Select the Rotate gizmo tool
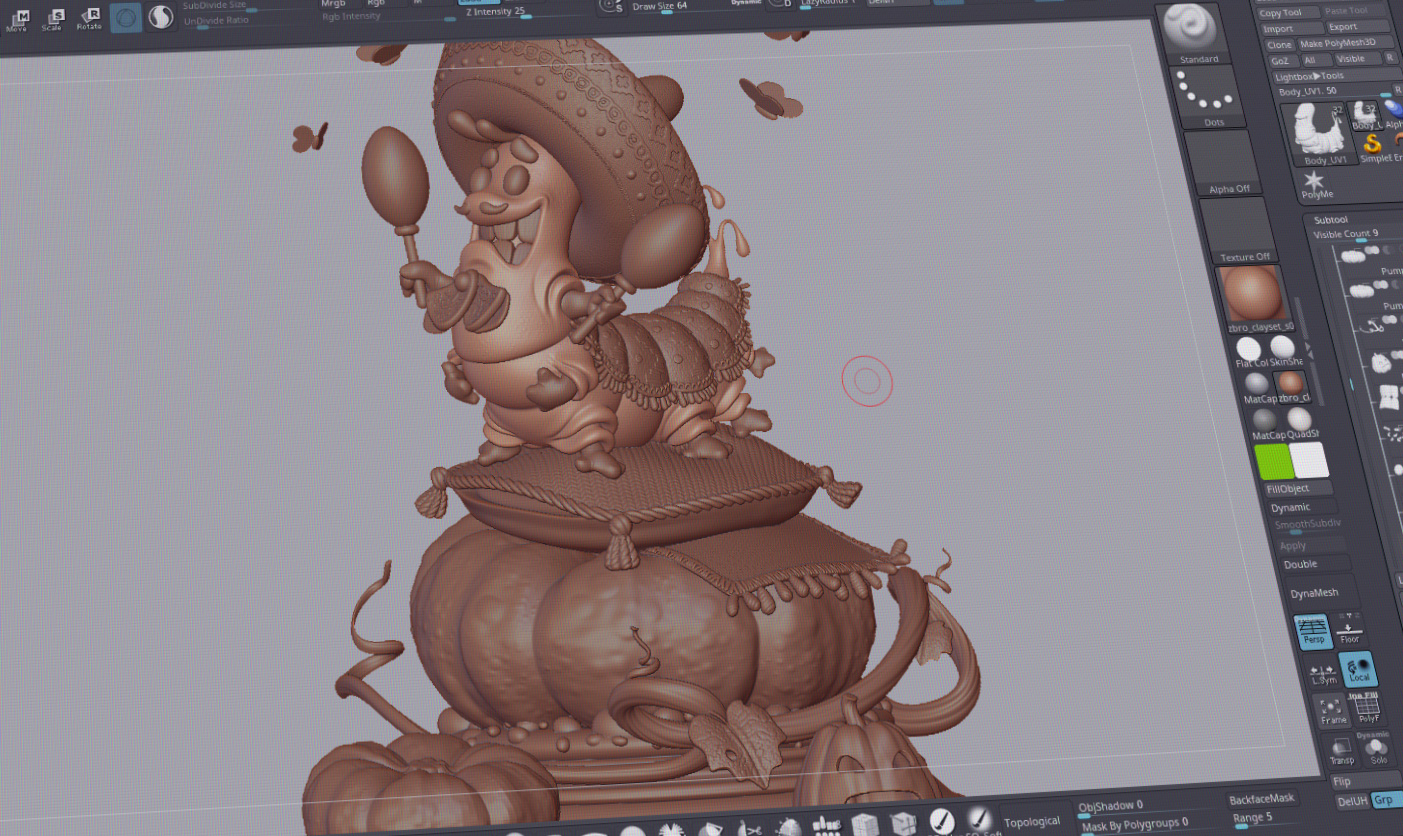Image resolution: width=1403 pixels, height=836 pixels. click(89, 17)
